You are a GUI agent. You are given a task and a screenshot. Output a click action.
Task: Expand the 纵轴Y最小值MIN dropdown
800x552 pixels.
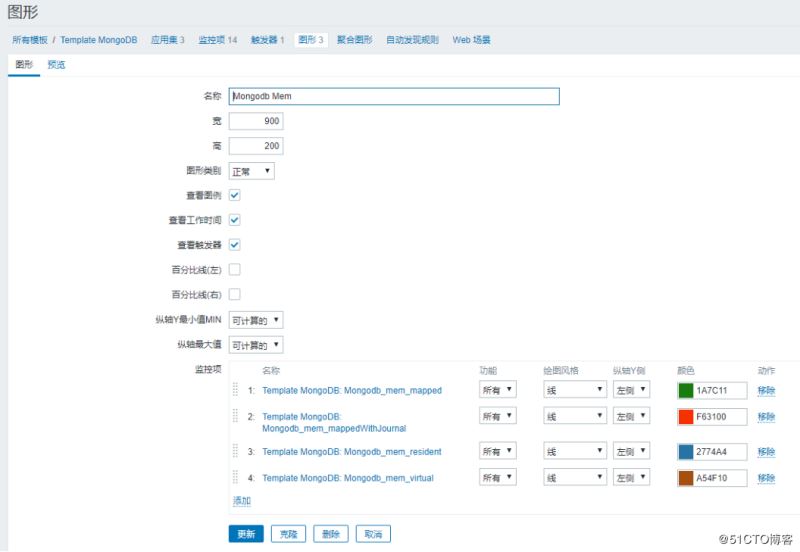tap(256, 320)
